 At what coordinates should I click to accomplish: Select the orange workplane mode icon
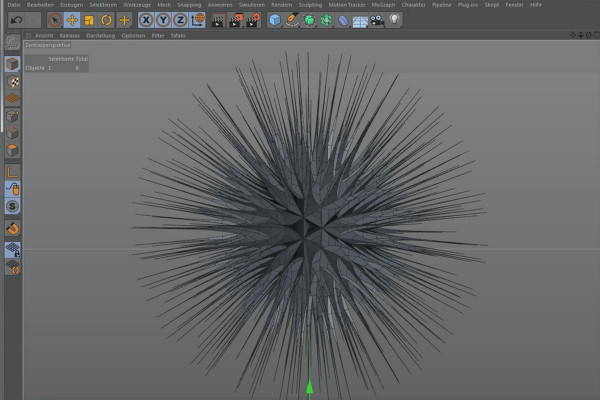pyautogui.click(x=12, y=98)
